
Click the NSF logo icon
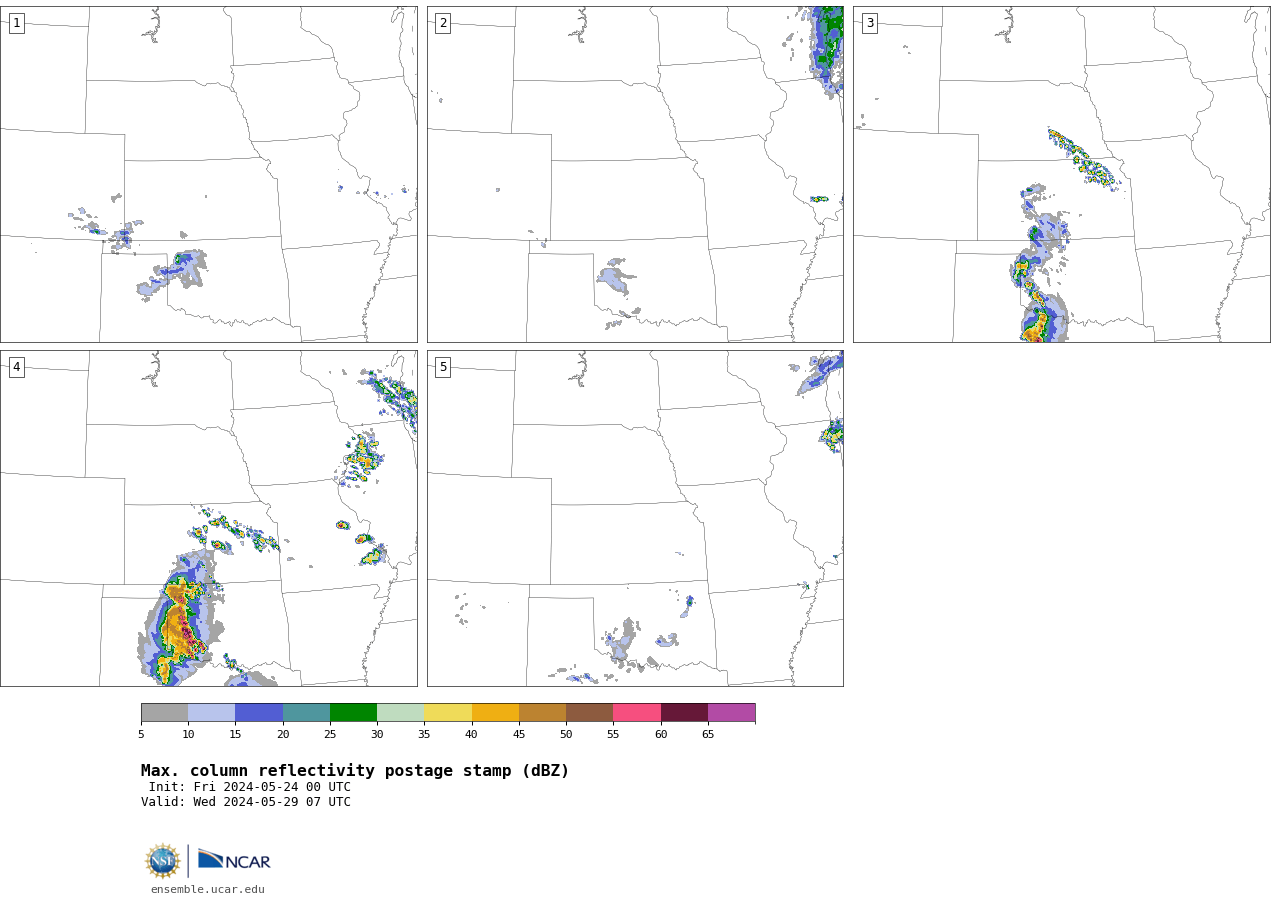[163, 861]
